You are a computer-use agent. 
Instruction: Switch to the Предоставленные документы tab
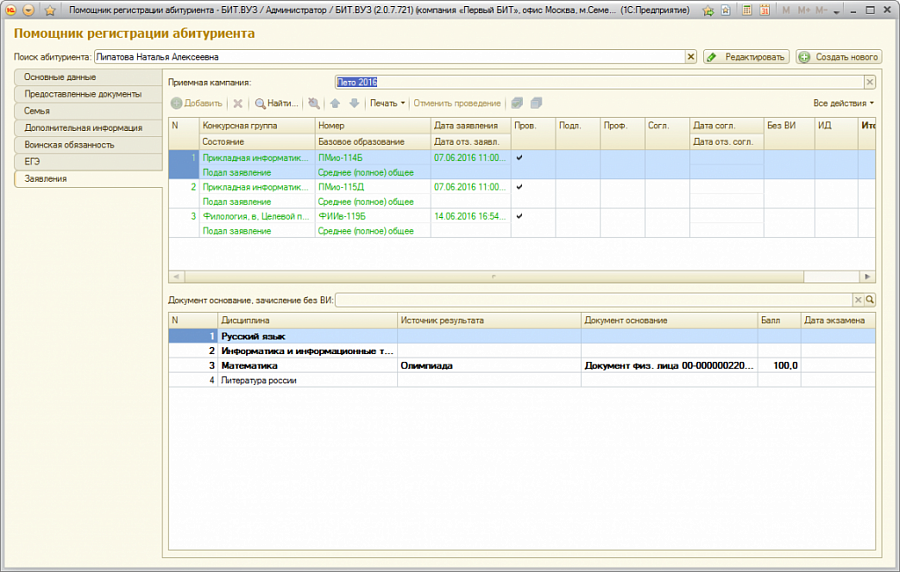(x=88, y=94)
